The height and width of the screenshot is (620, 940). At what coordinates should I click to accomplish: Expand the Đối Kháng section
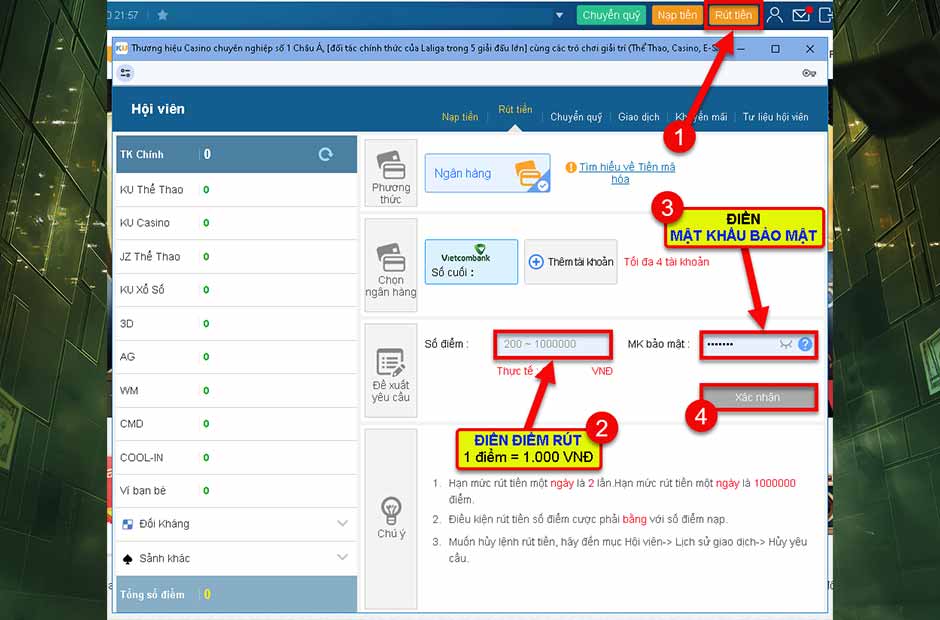click(342, 523)
